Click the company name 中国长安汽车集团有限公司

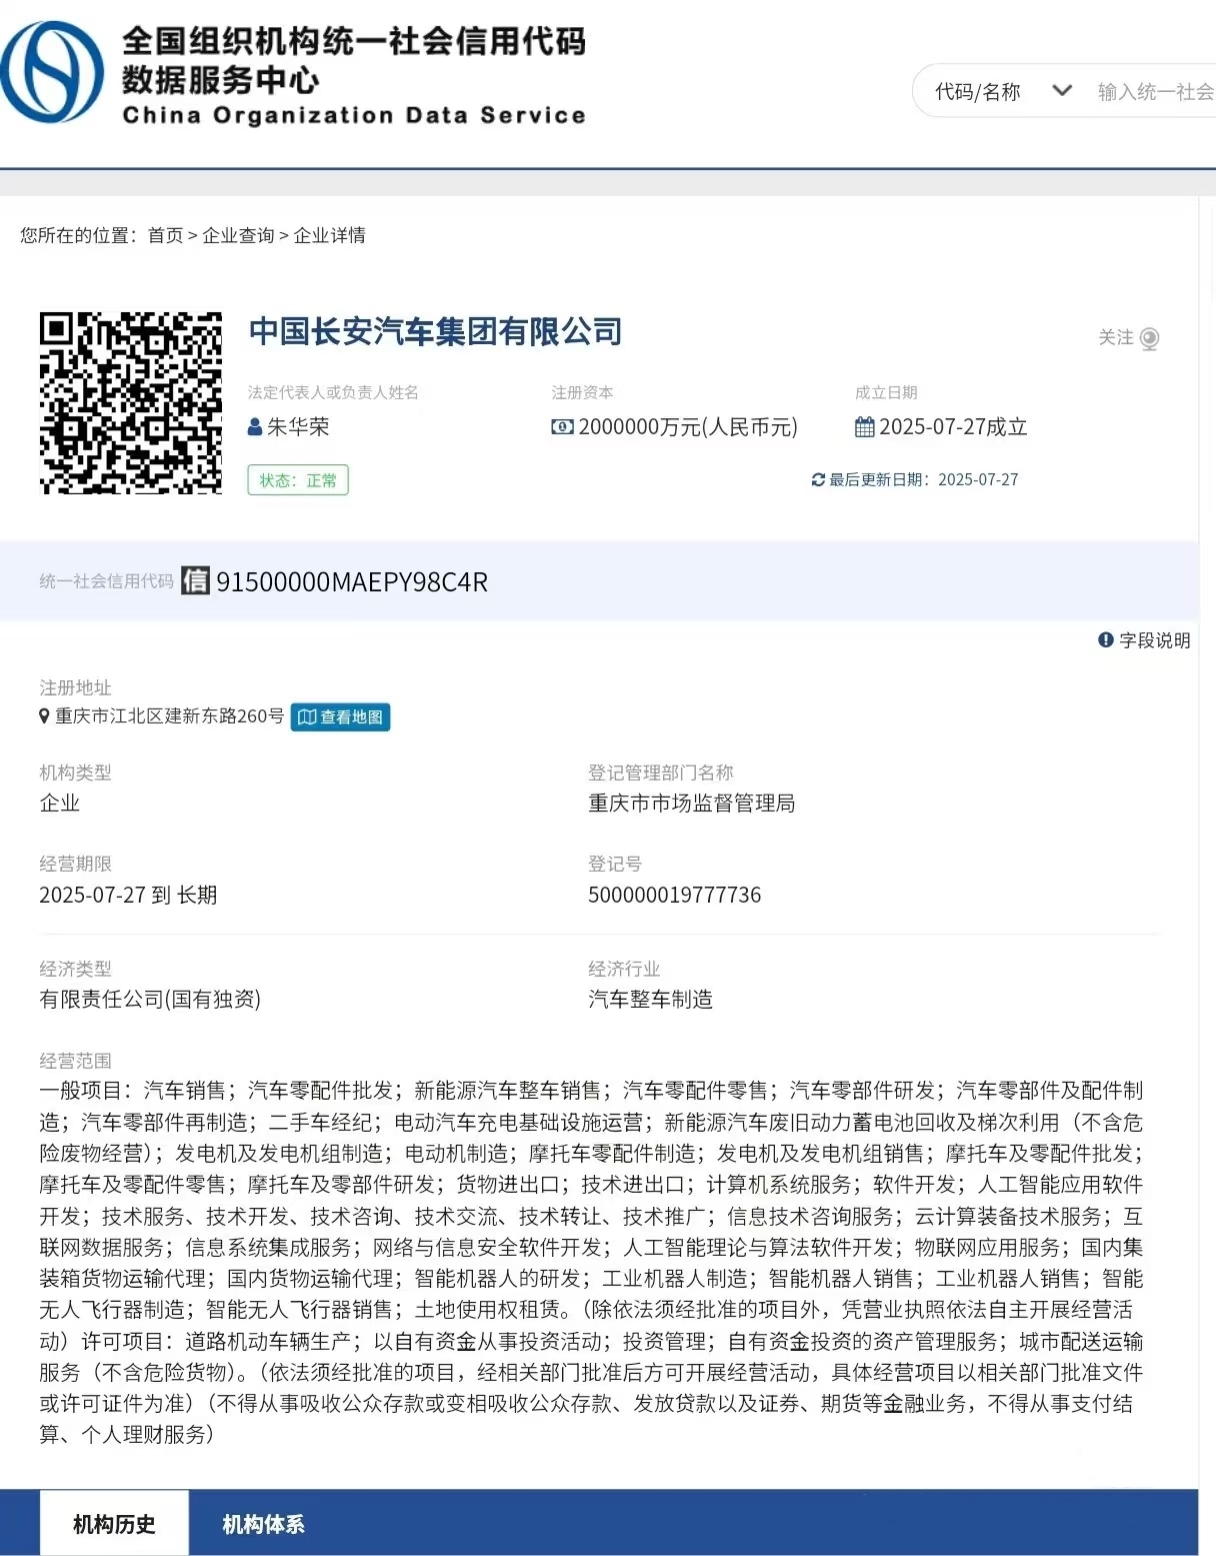(x=435, y=331)
